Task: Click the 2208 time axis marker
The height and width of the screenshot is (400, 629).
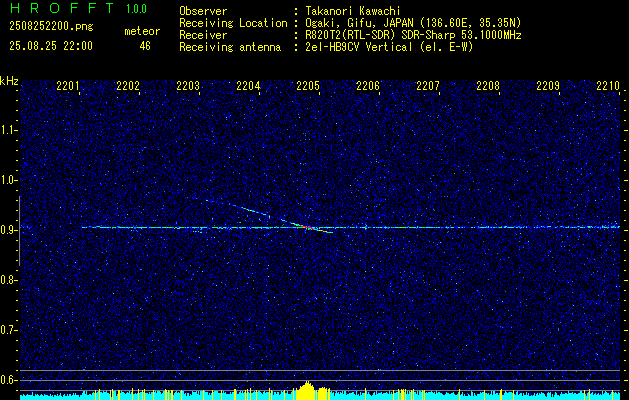Action: 488,85
